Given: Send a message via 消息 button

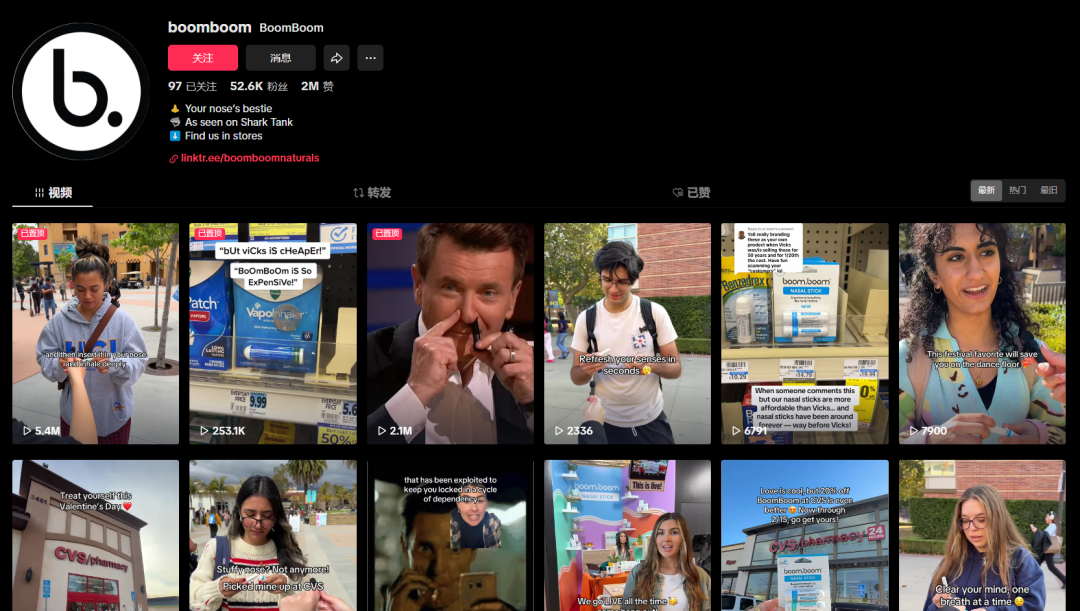Looking at the screenshot, I should [281, 58].
